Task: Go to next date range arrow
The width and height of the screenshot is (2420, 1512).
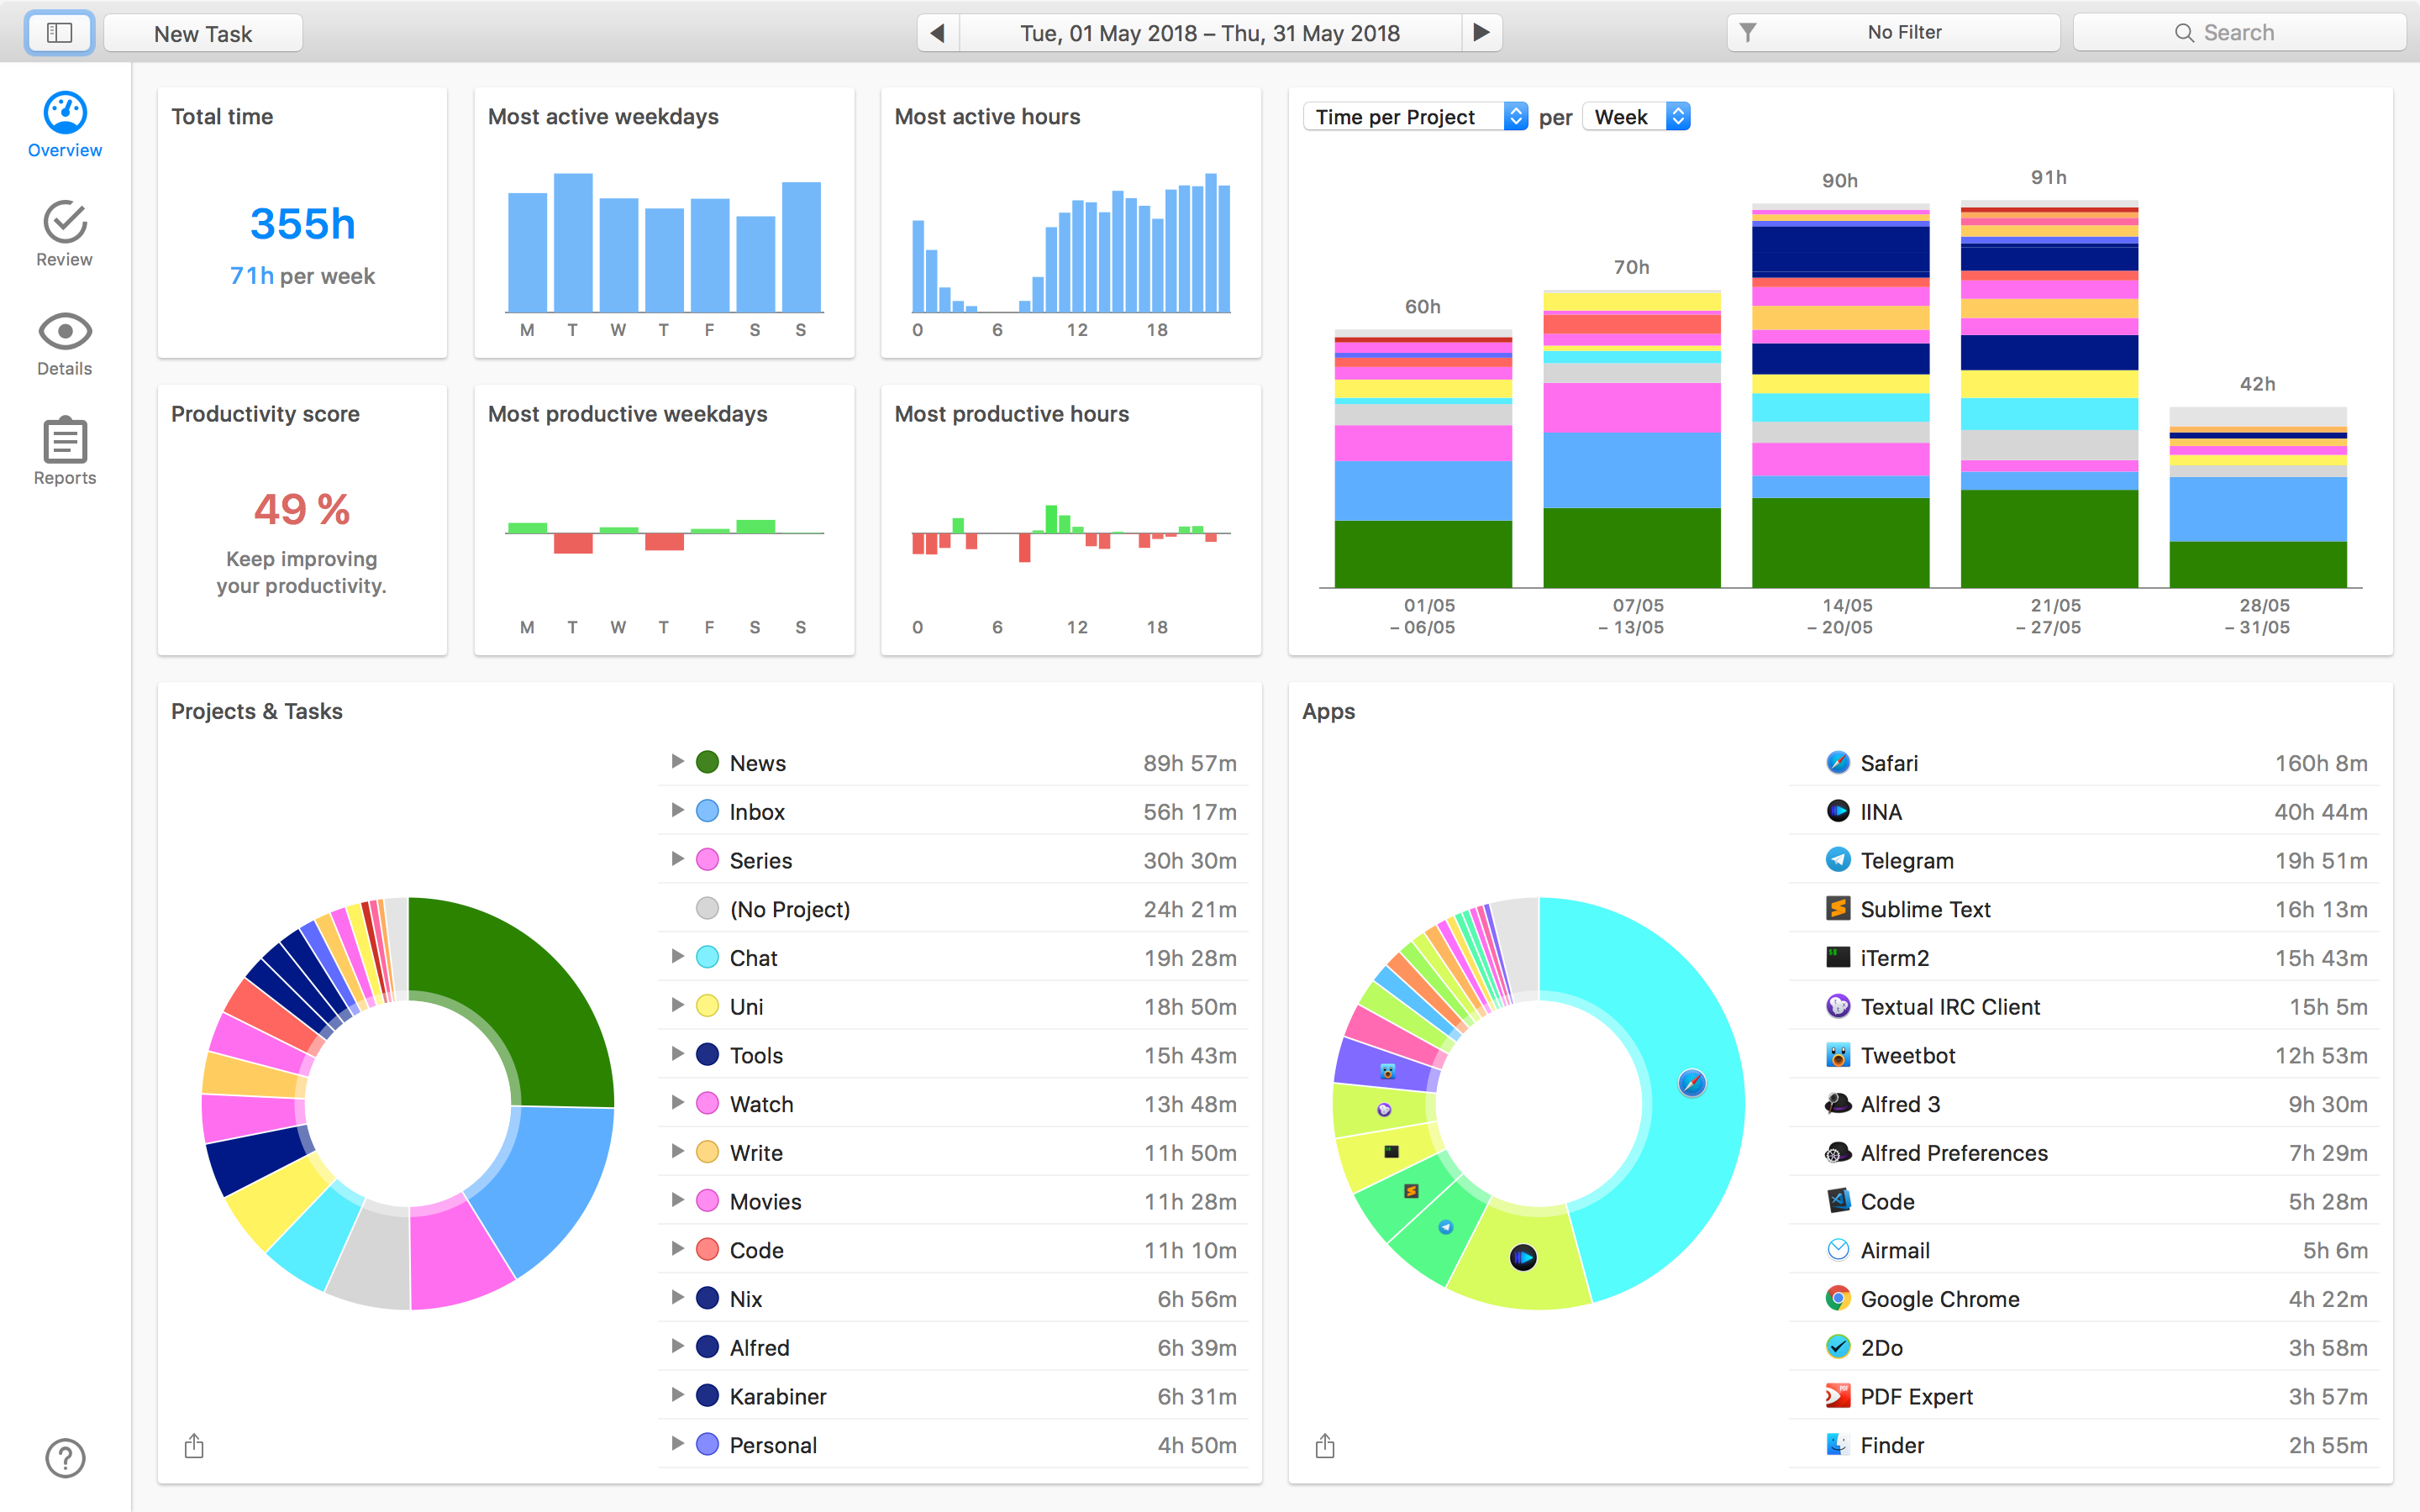Action: 1482,33
